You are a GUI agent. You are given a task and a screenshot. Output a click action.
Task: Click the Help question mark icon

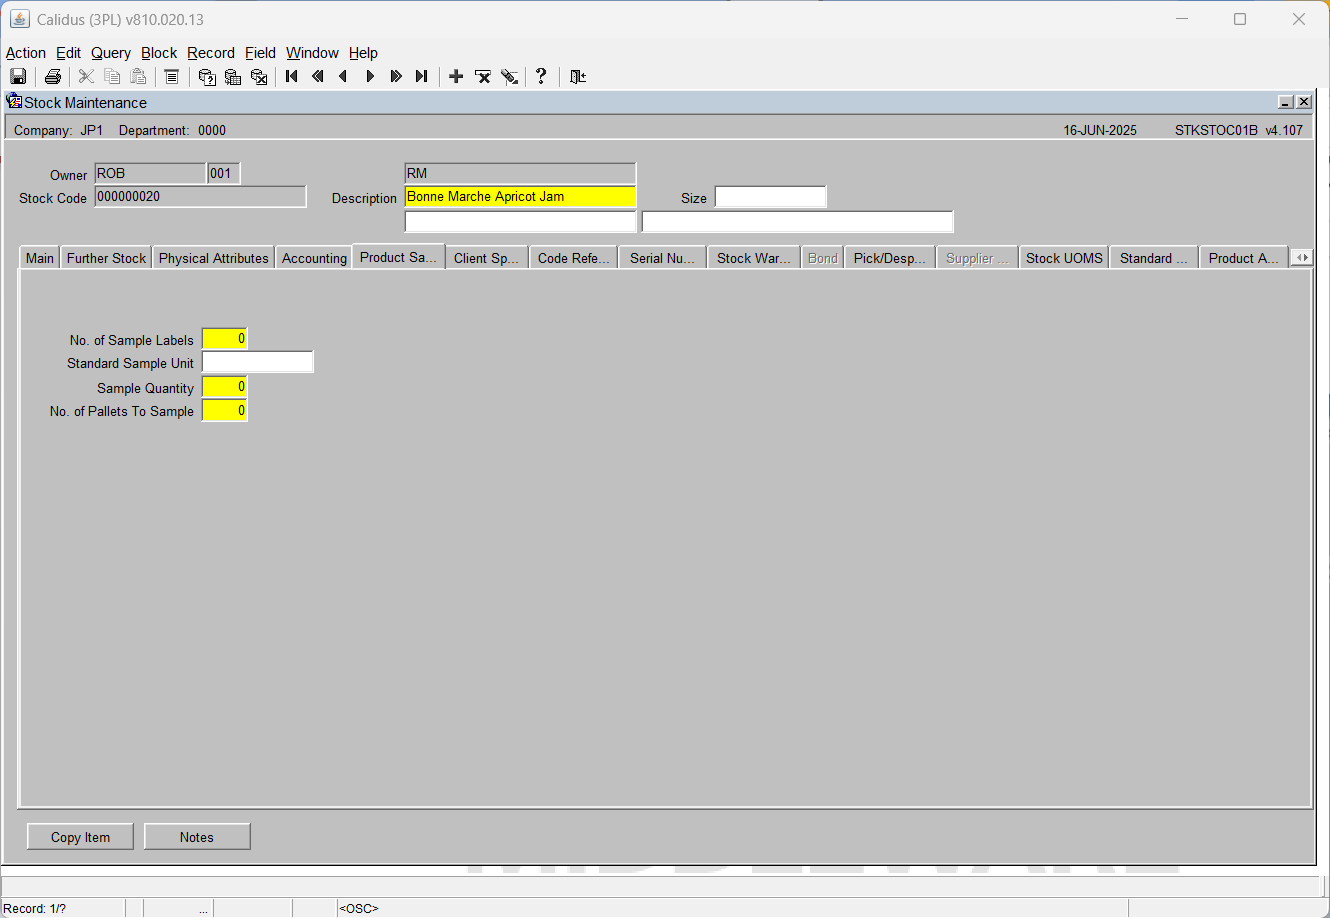(x=541, y=76)
